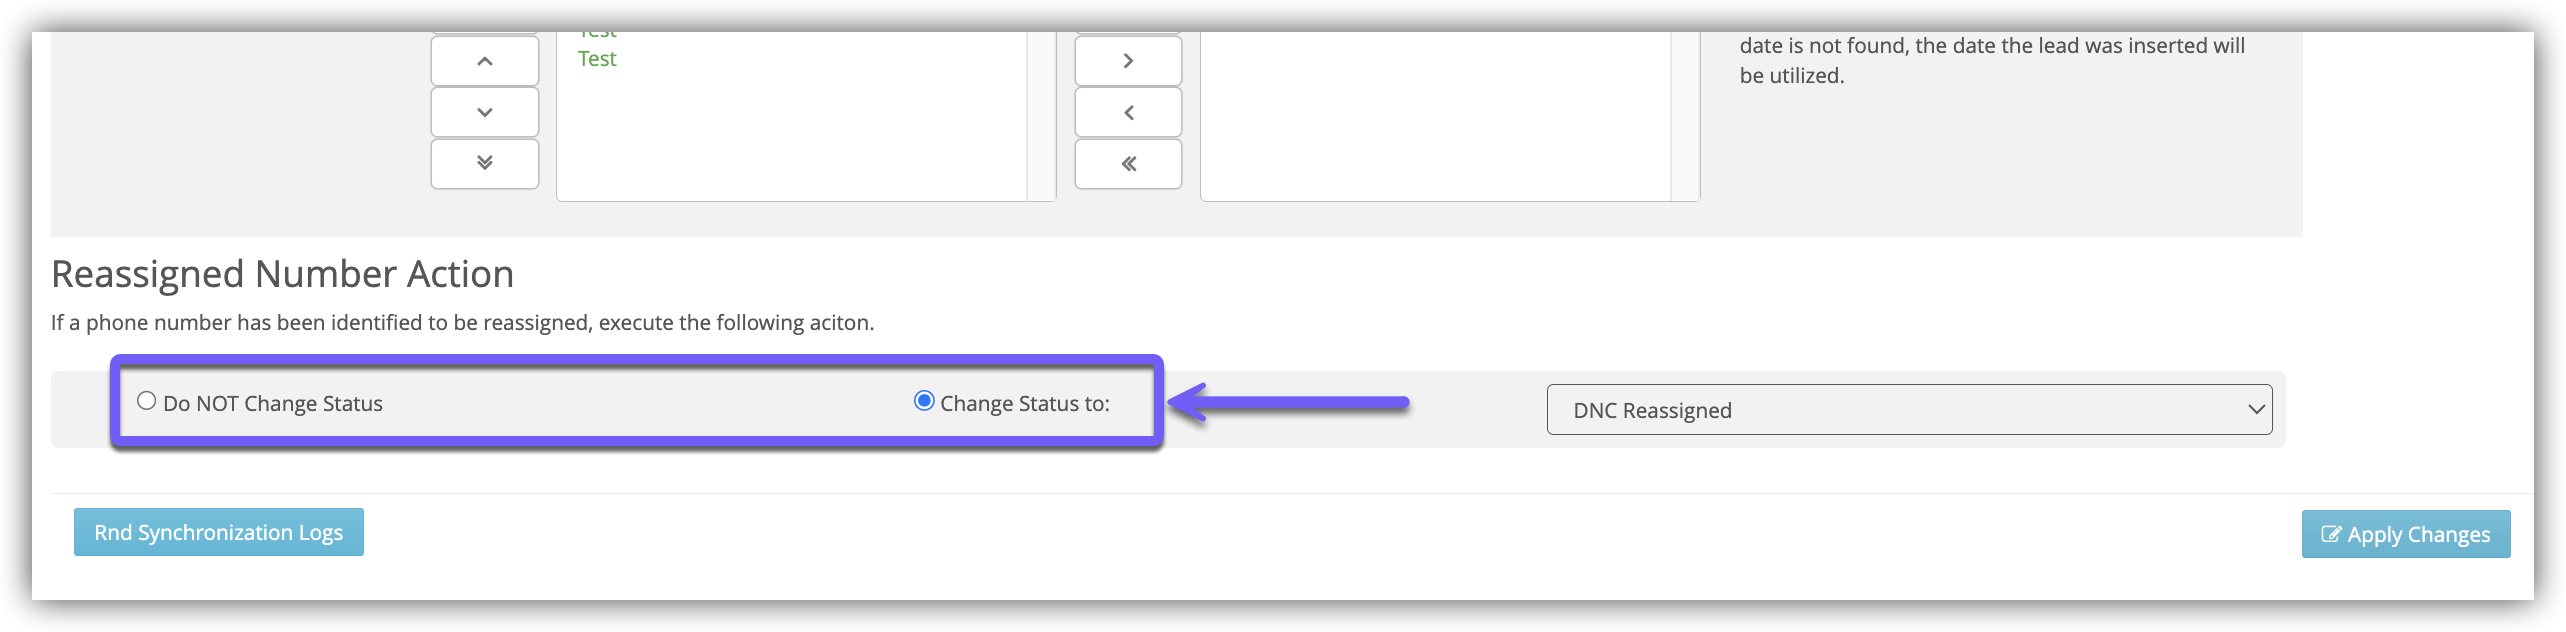Move the selected item up one position
The width and height of the screenshot is (2566, 632).
[484, 61]
